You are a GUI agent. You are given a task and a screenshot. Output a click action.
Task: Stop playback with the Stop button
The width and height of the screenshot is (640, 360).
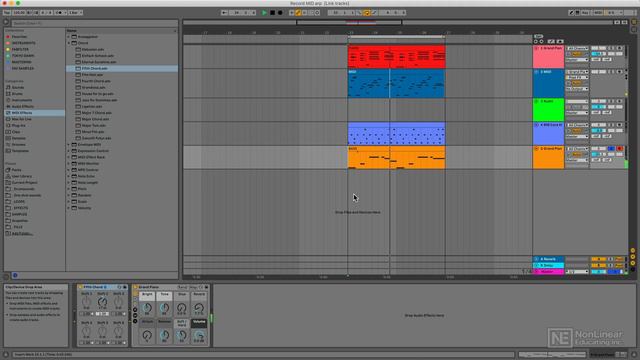[x=272, y=13]
